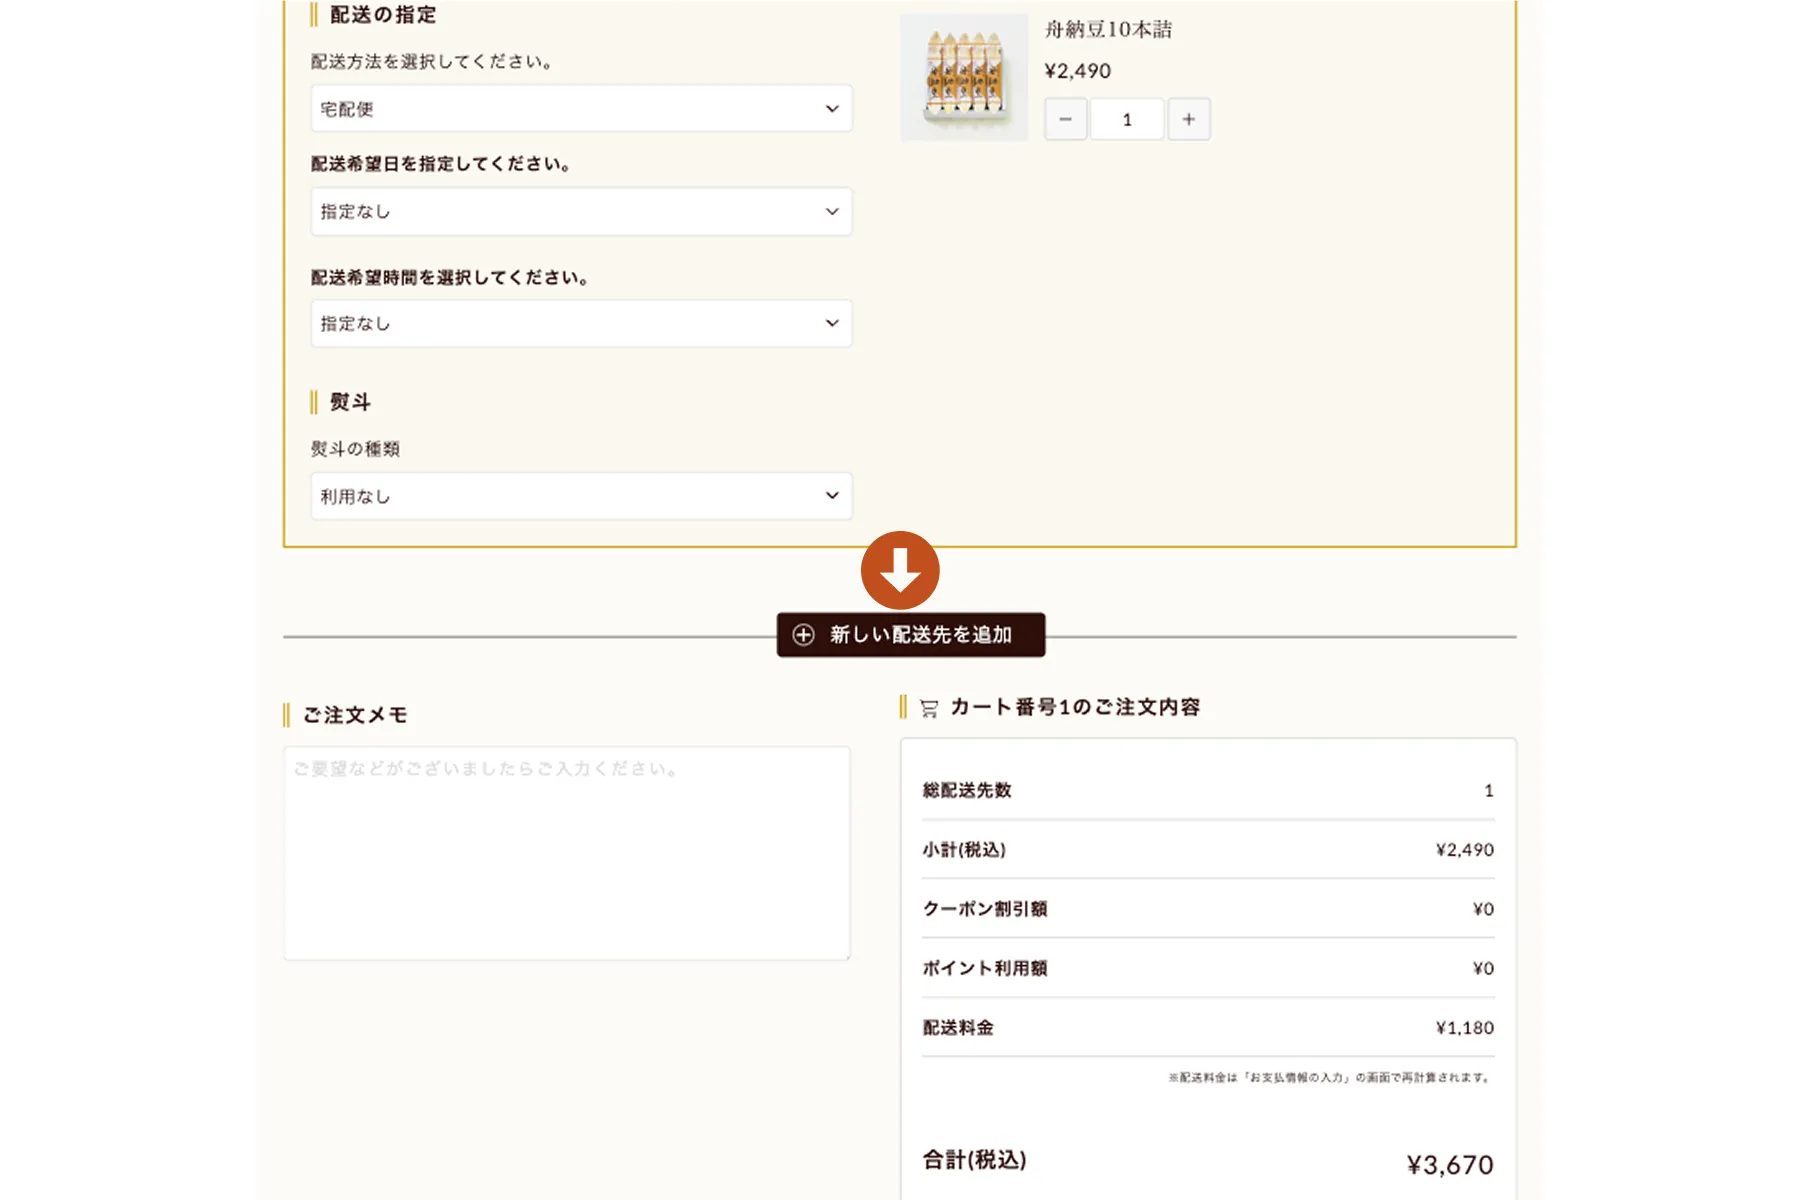Click the plus circle icon on add-destination button
Image resolution: width=1800 pixels, height=1200 pixels.
[x=803, y=635]
